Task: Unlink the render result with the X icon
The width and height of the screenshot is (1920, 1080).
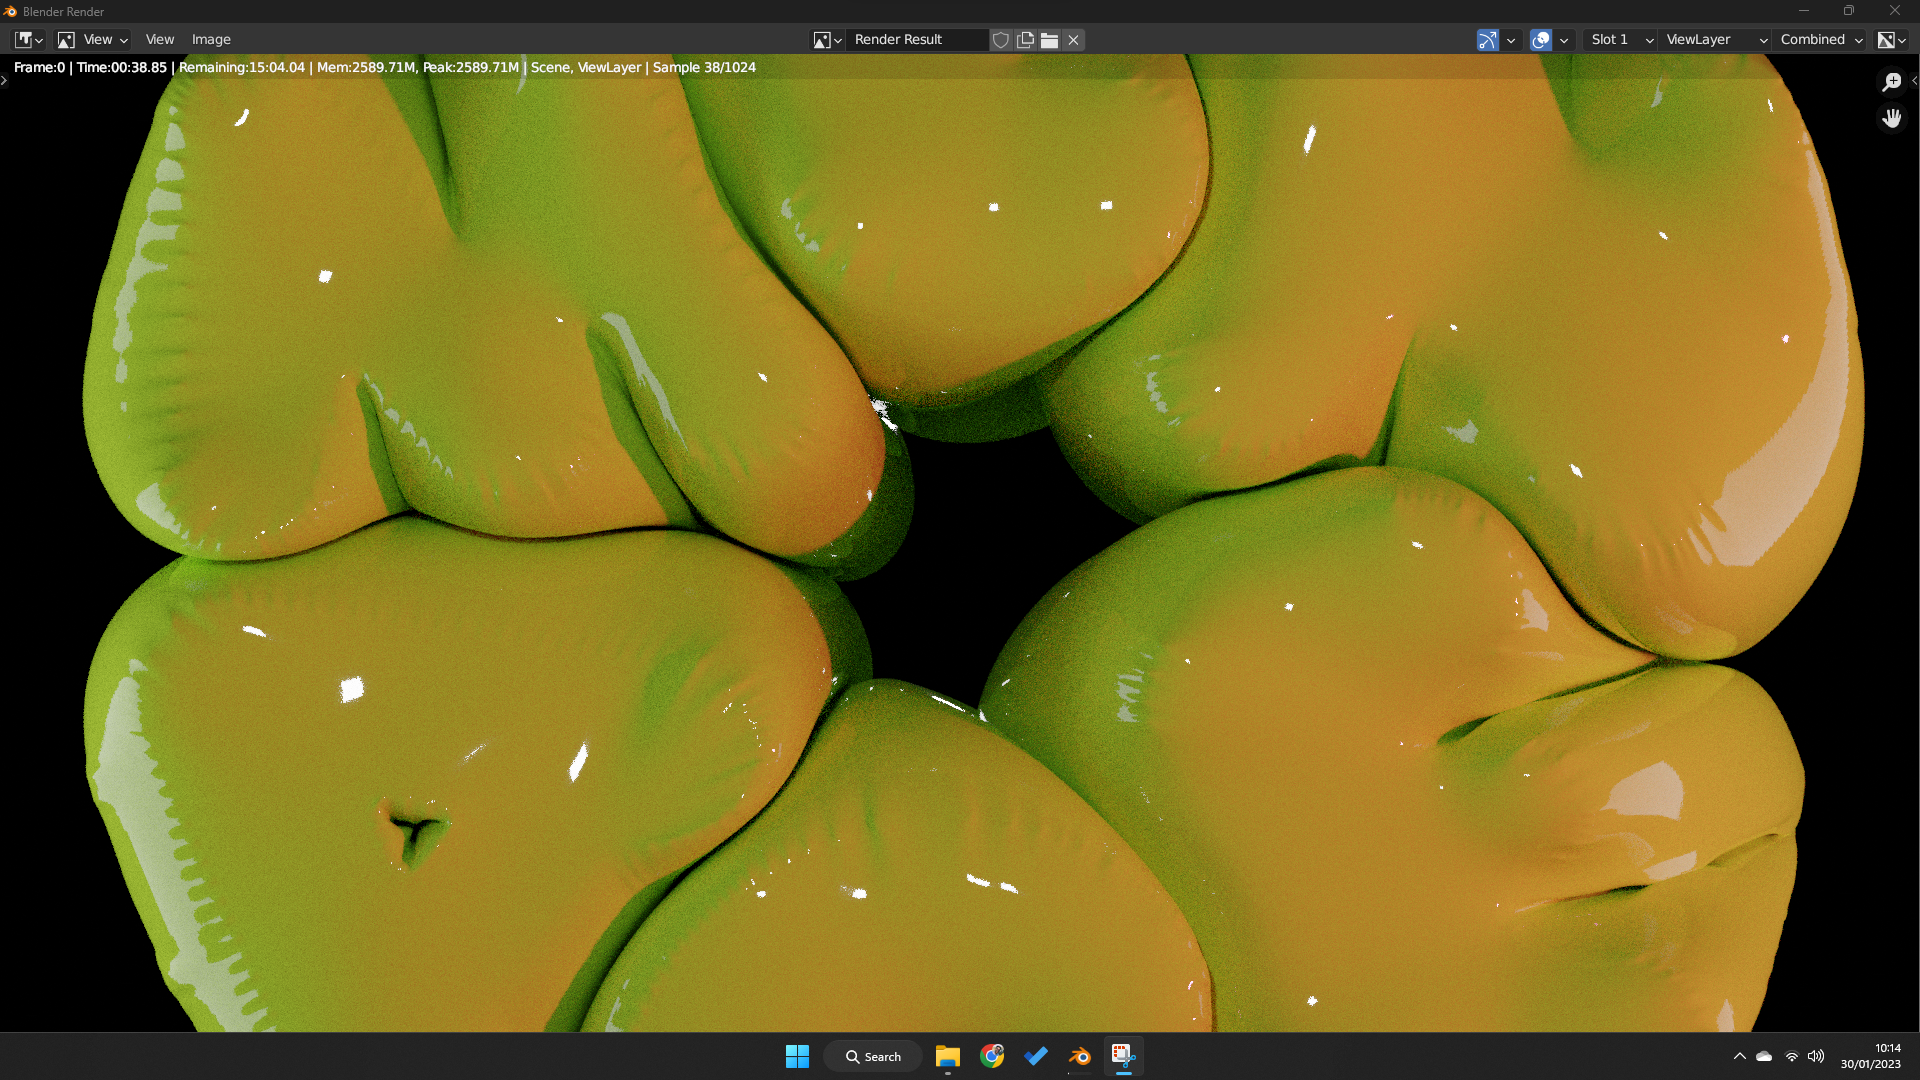Action: [x=1072, y=40]
